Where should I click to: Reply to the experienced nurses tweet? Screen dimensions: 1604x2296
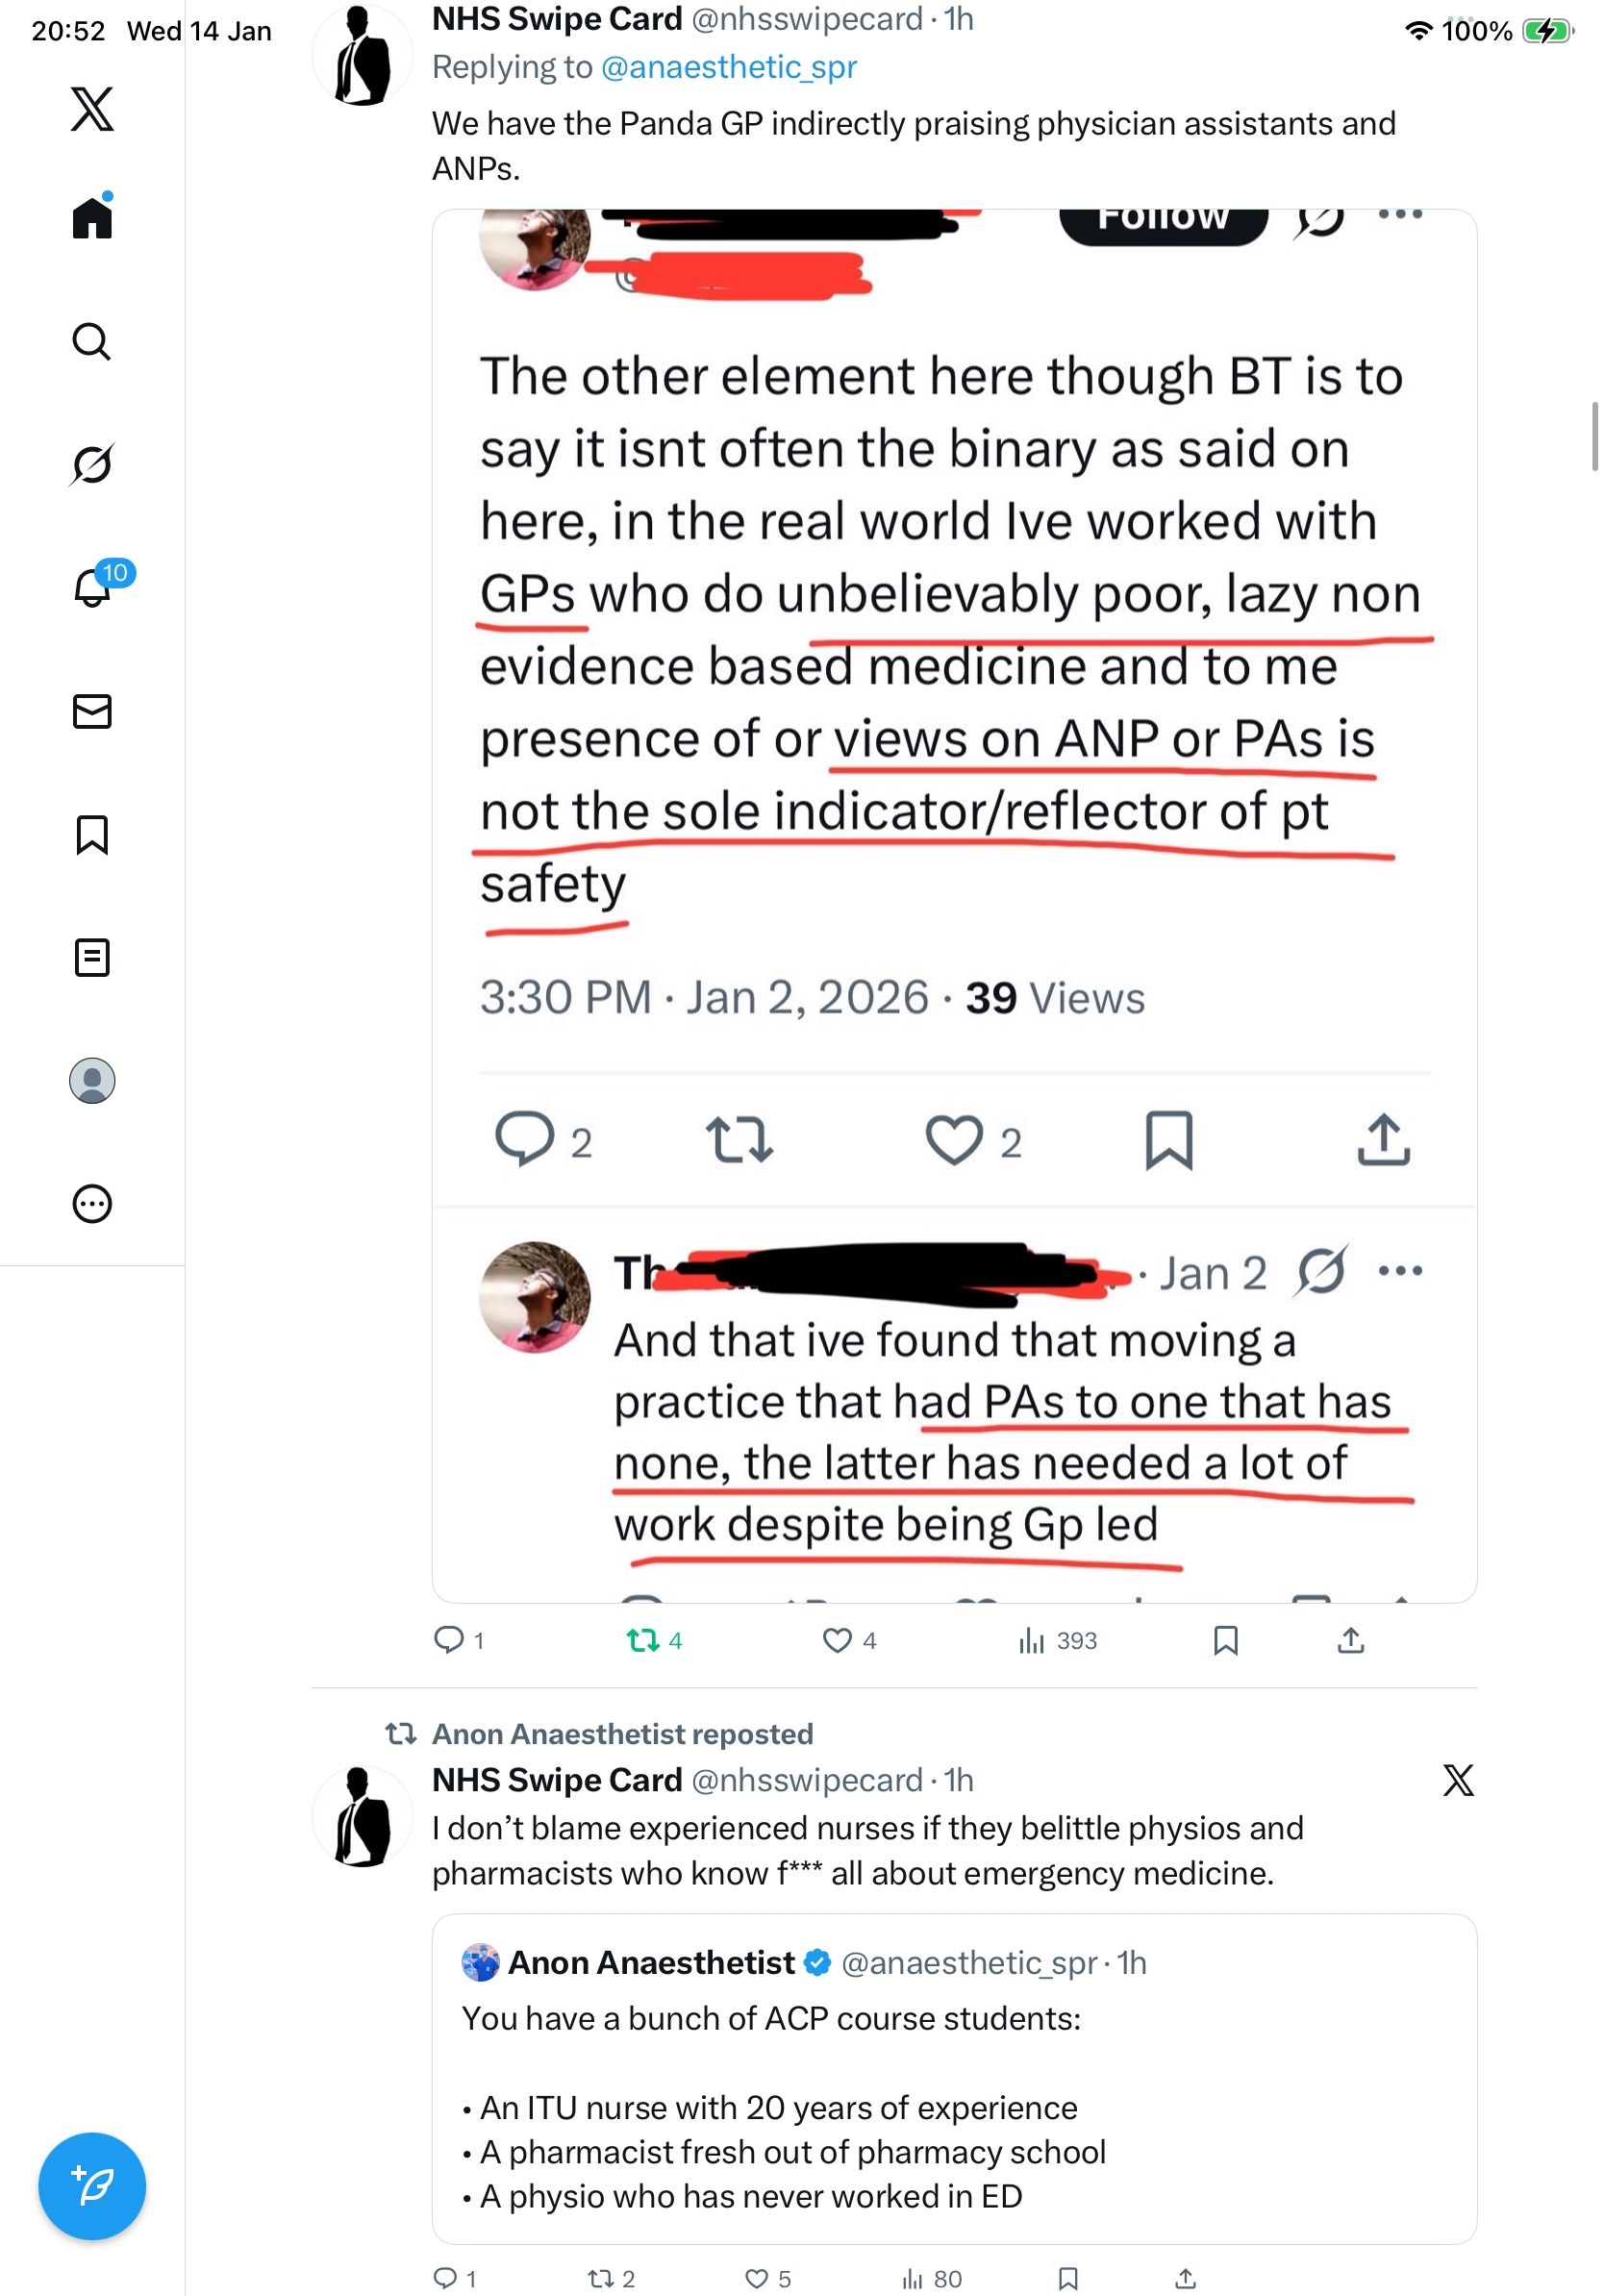tap(446, 2278)
